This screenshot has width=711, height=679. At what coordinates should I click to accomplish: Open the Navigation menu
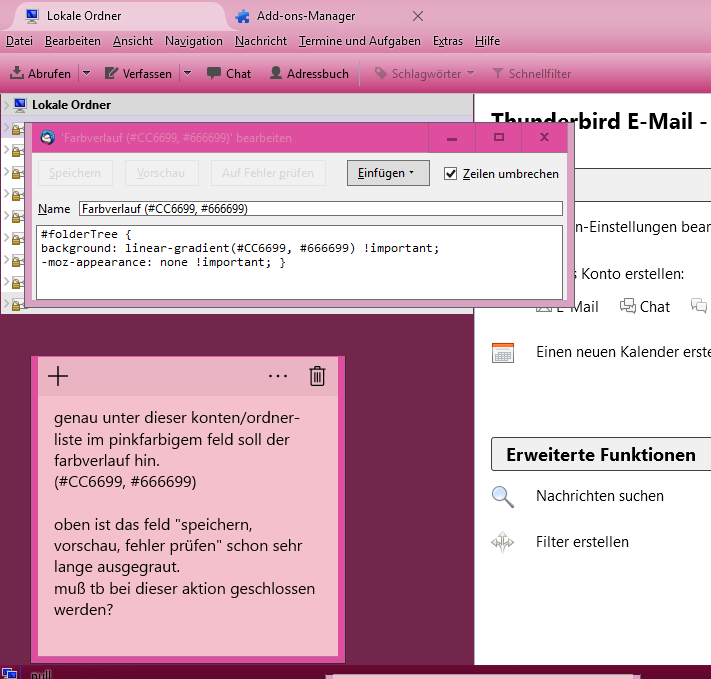tap(194, 41)
